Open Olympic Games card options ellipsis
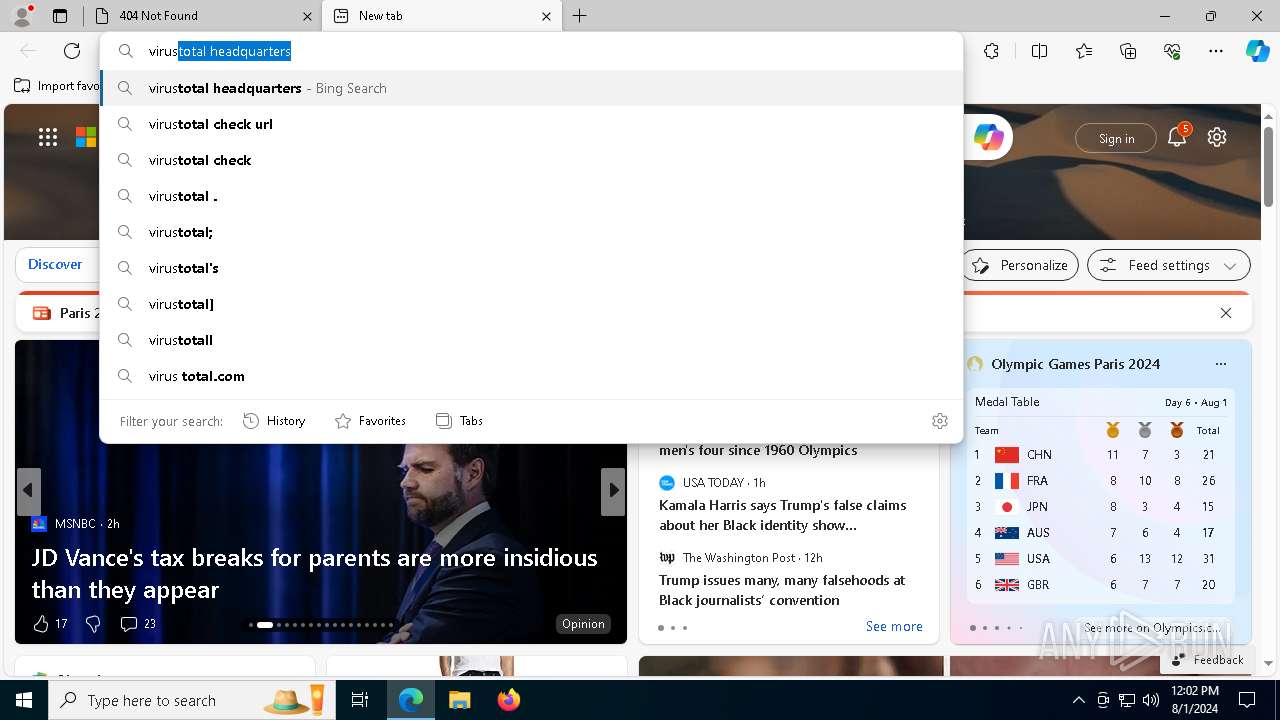 [1220, 364]
